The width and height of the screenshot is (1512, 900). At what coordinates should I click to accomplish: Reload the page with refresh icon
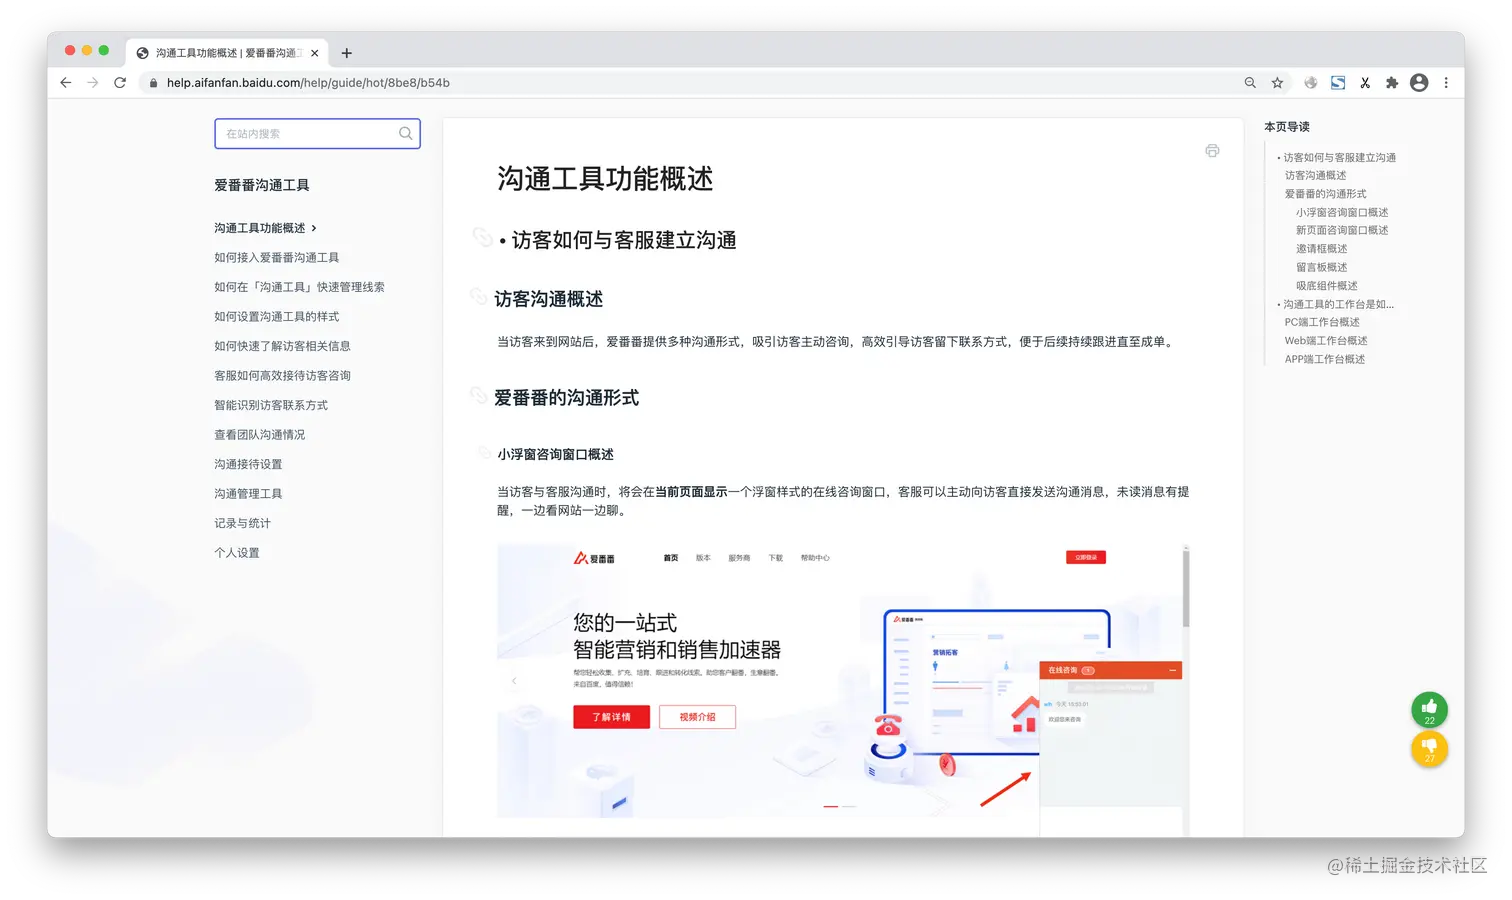click(120, 83)
